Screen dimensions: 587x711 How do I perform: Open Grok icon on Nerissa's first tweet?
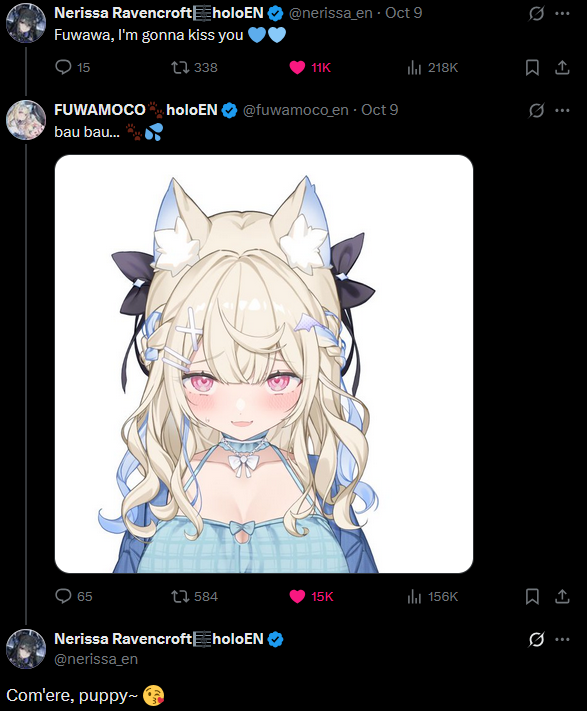point(536,14)
